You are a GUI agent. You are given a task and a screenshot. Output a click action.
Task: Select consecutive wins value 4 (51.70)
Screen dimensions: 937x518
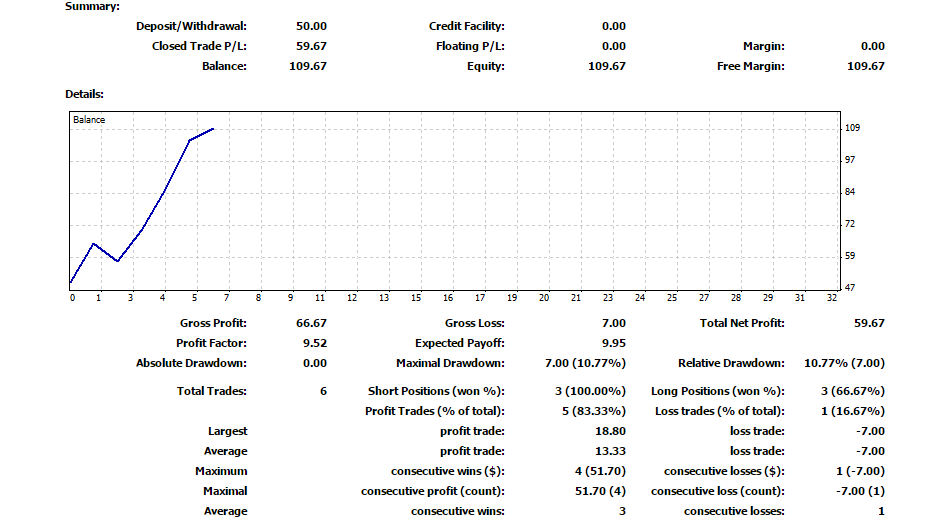pos(601,471)
